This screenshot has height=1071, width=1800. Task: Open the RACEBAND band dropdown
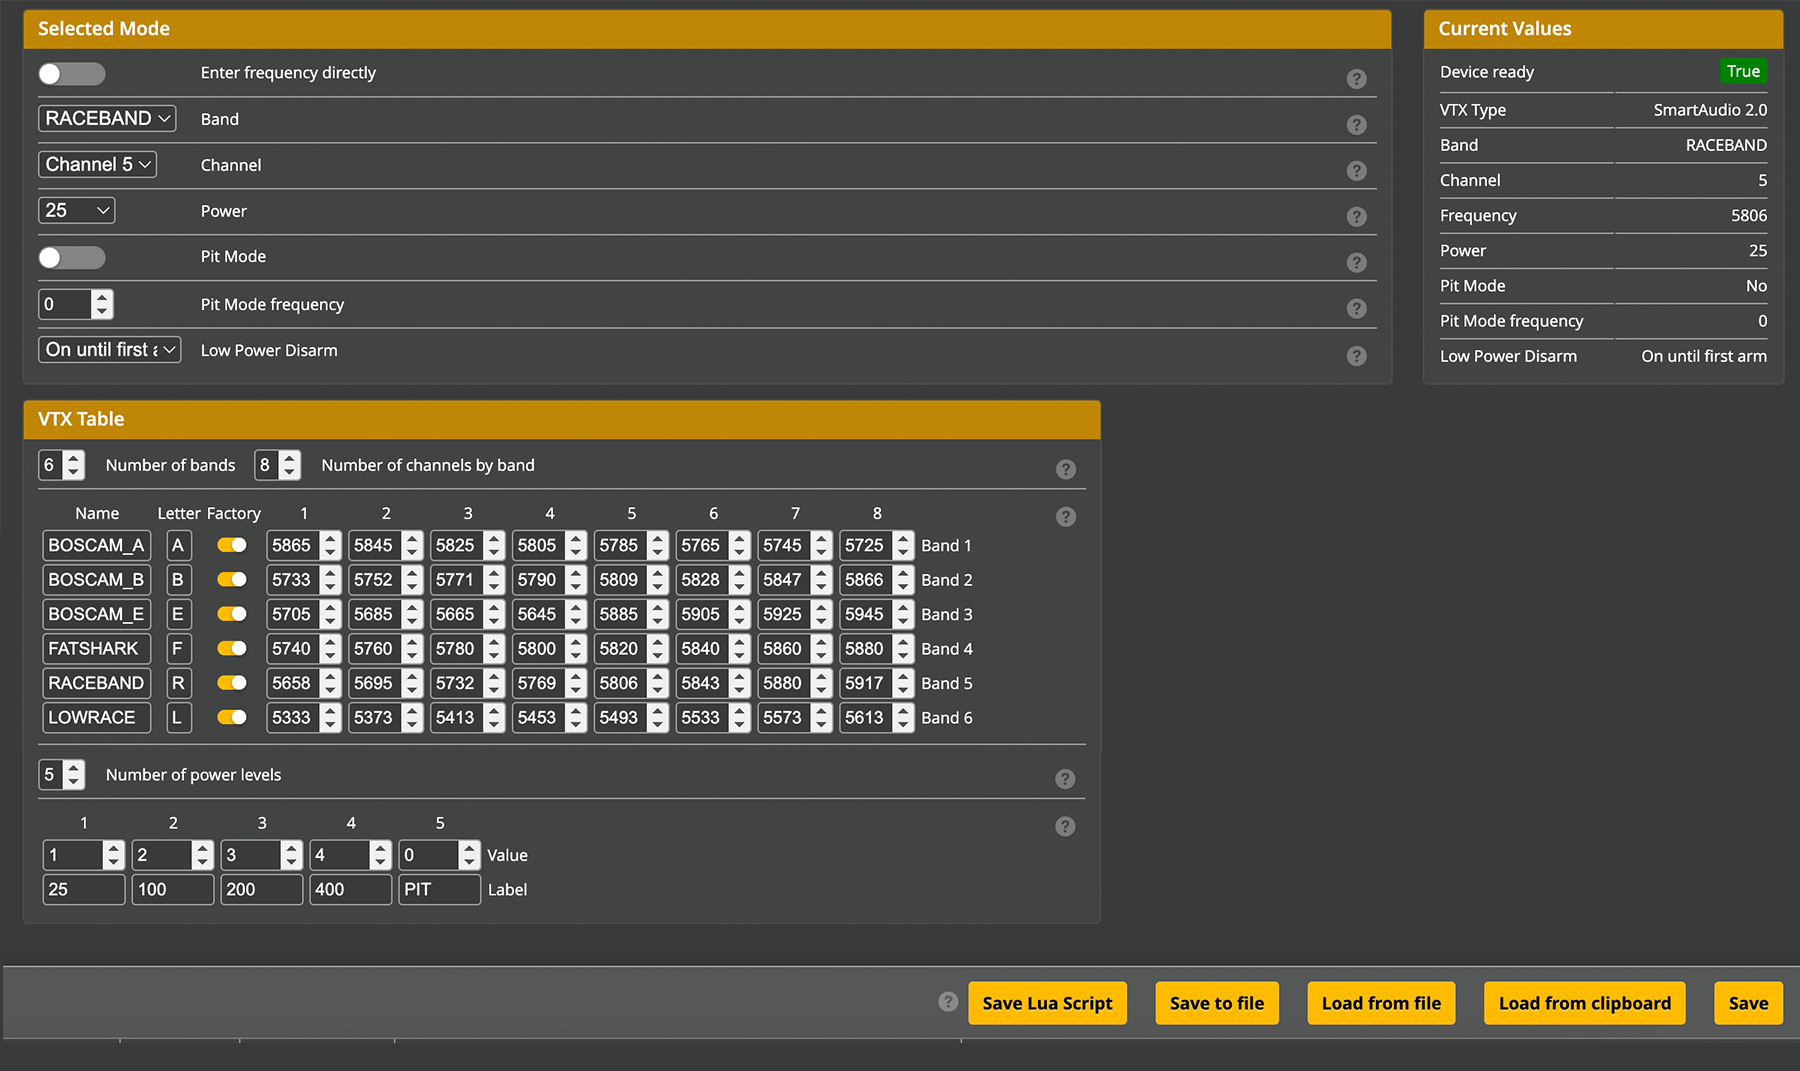[x=107, y=119]
